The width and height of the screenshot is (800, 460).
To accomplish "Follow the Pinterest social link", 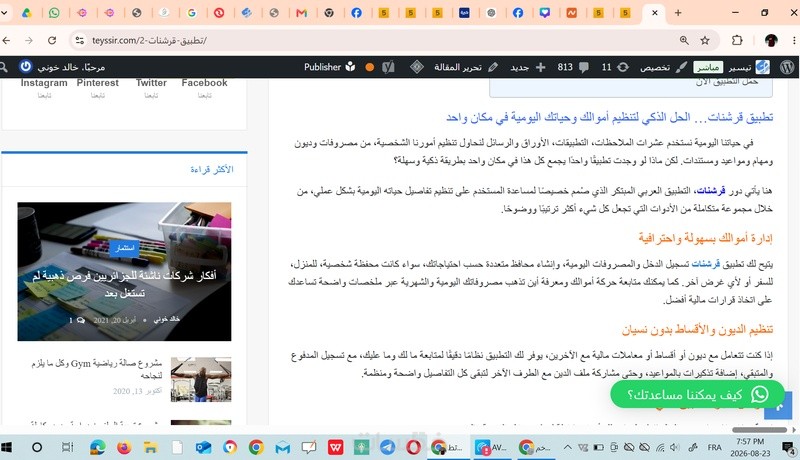I will tap(97, 87).
